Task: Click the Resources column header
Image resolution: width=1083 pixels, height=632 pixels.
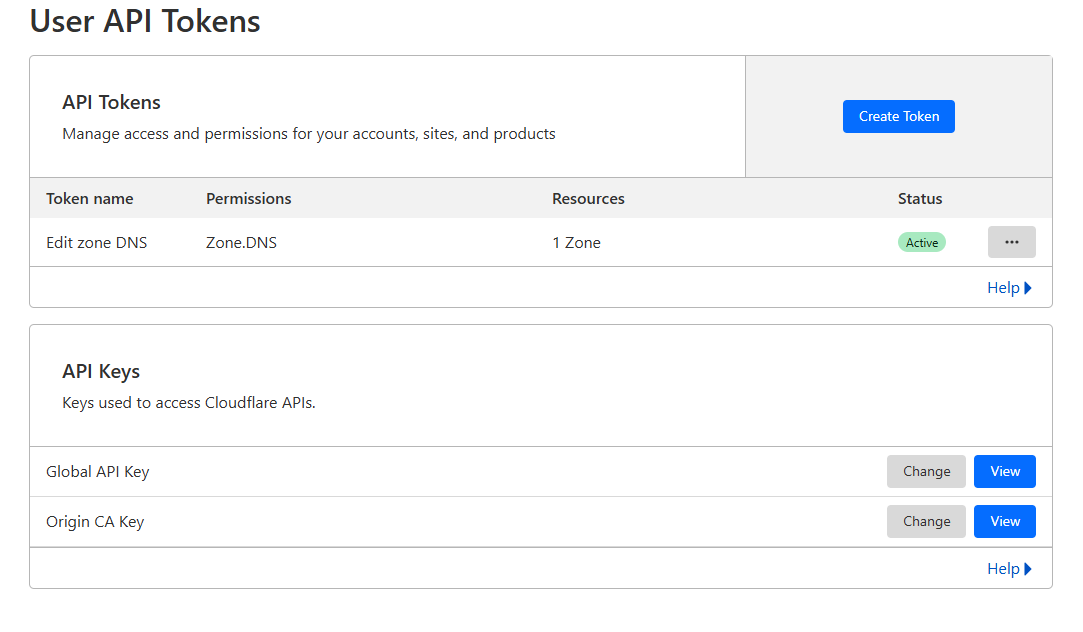Action: coord(588,199)
